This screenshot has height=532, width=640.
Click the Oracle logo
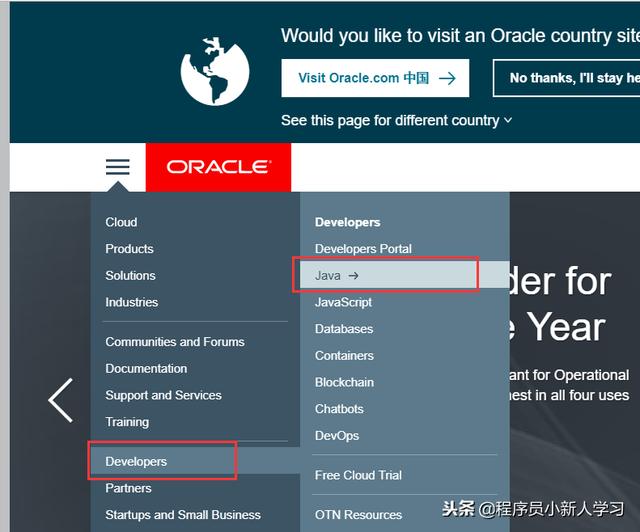click(218, 167)
